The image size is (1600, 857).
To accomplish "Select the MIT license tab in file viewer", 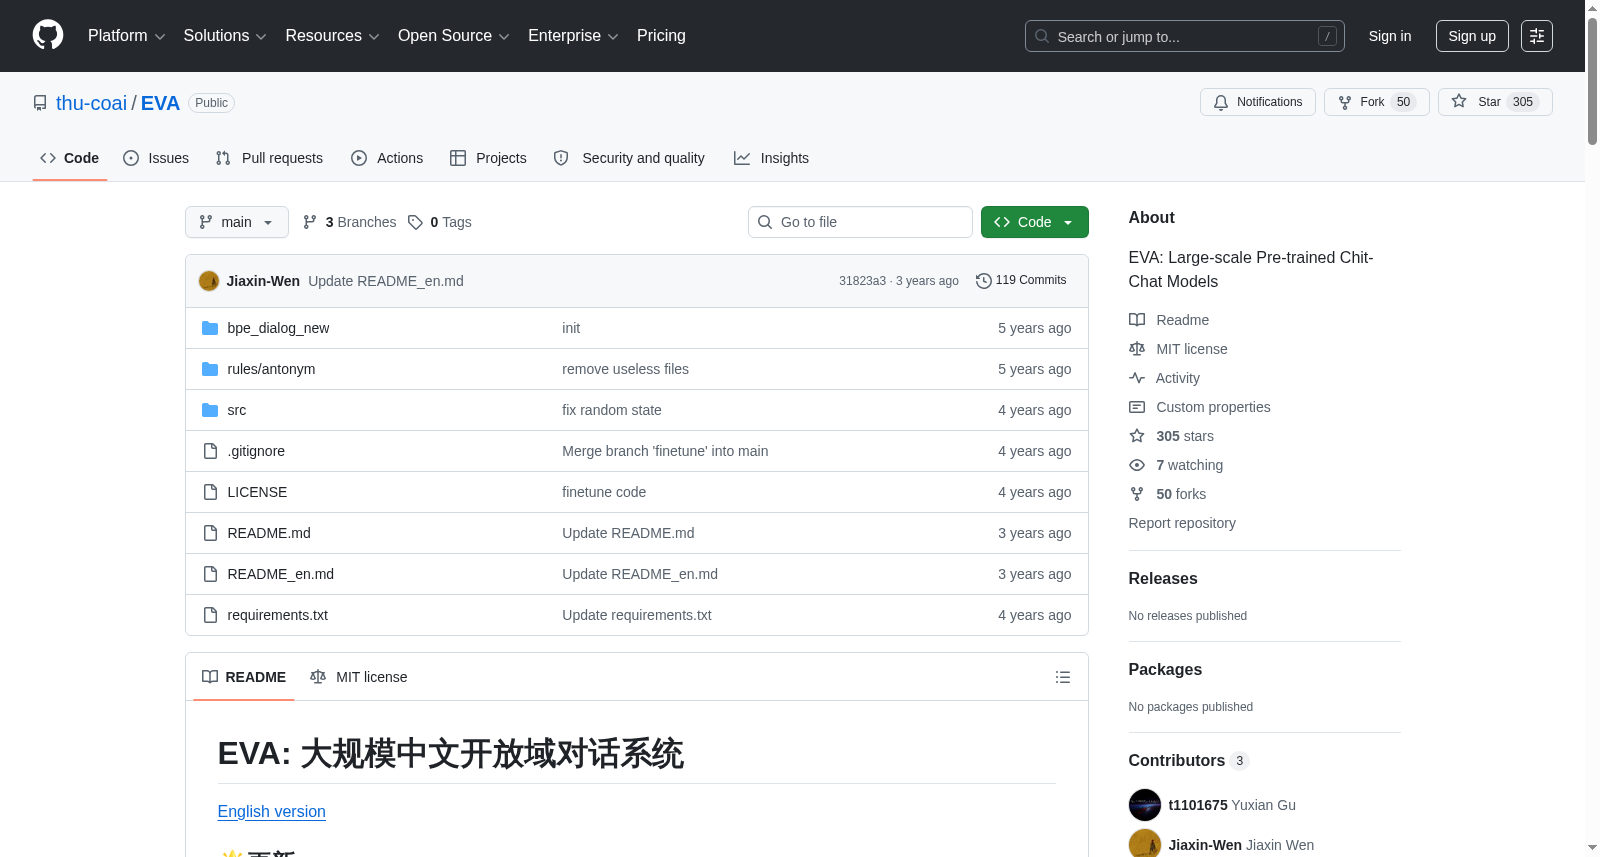I will (x=359, y=677).
